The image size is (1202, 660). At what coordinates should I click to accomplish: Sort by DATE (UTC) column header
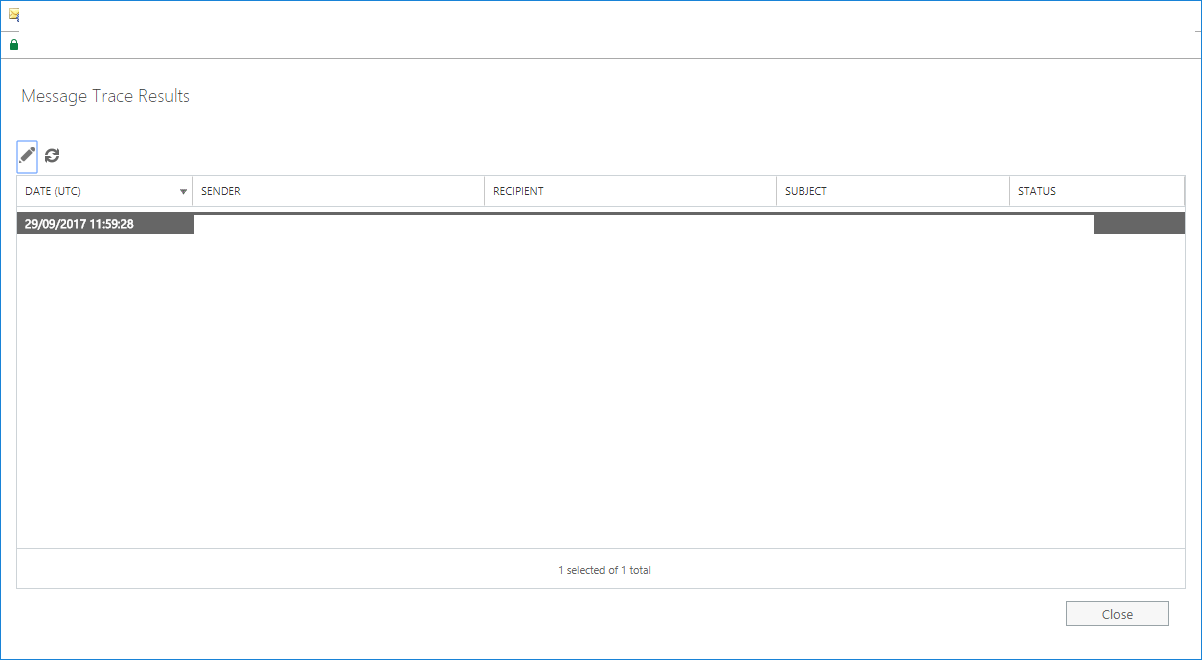tap(105, 191)
